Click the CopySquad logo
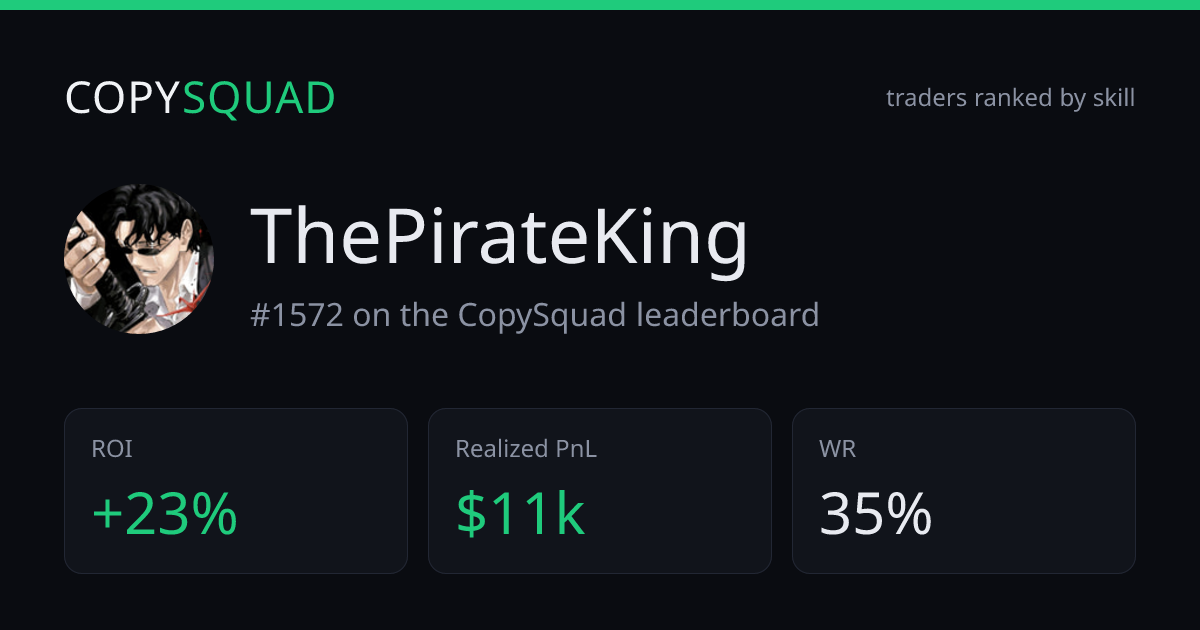1200x630 pixels. [x=200, y=98]
